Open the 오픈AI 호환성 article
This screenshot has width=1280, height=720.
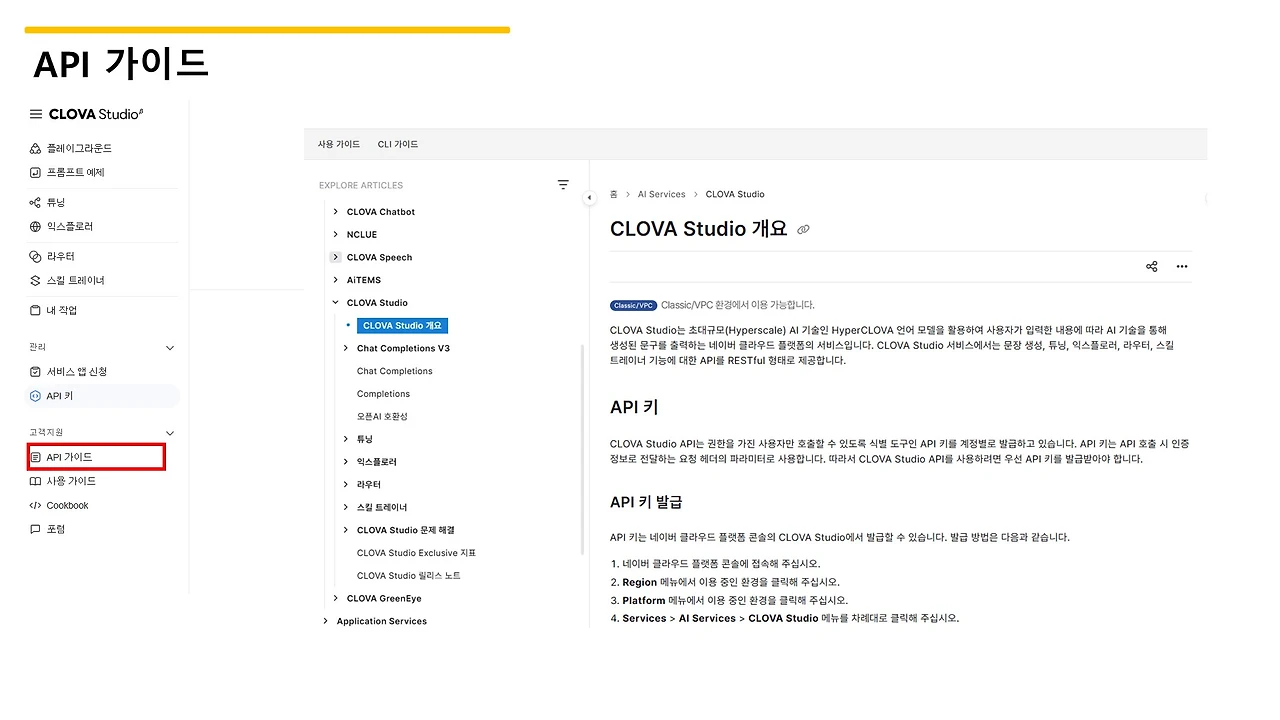pyautogui.click(x=383, y=416)
